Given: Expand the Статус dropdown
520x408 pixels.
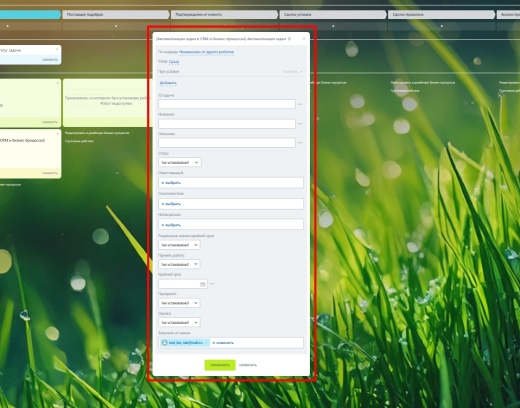Looking at the screenshot, I should (180, 162).
